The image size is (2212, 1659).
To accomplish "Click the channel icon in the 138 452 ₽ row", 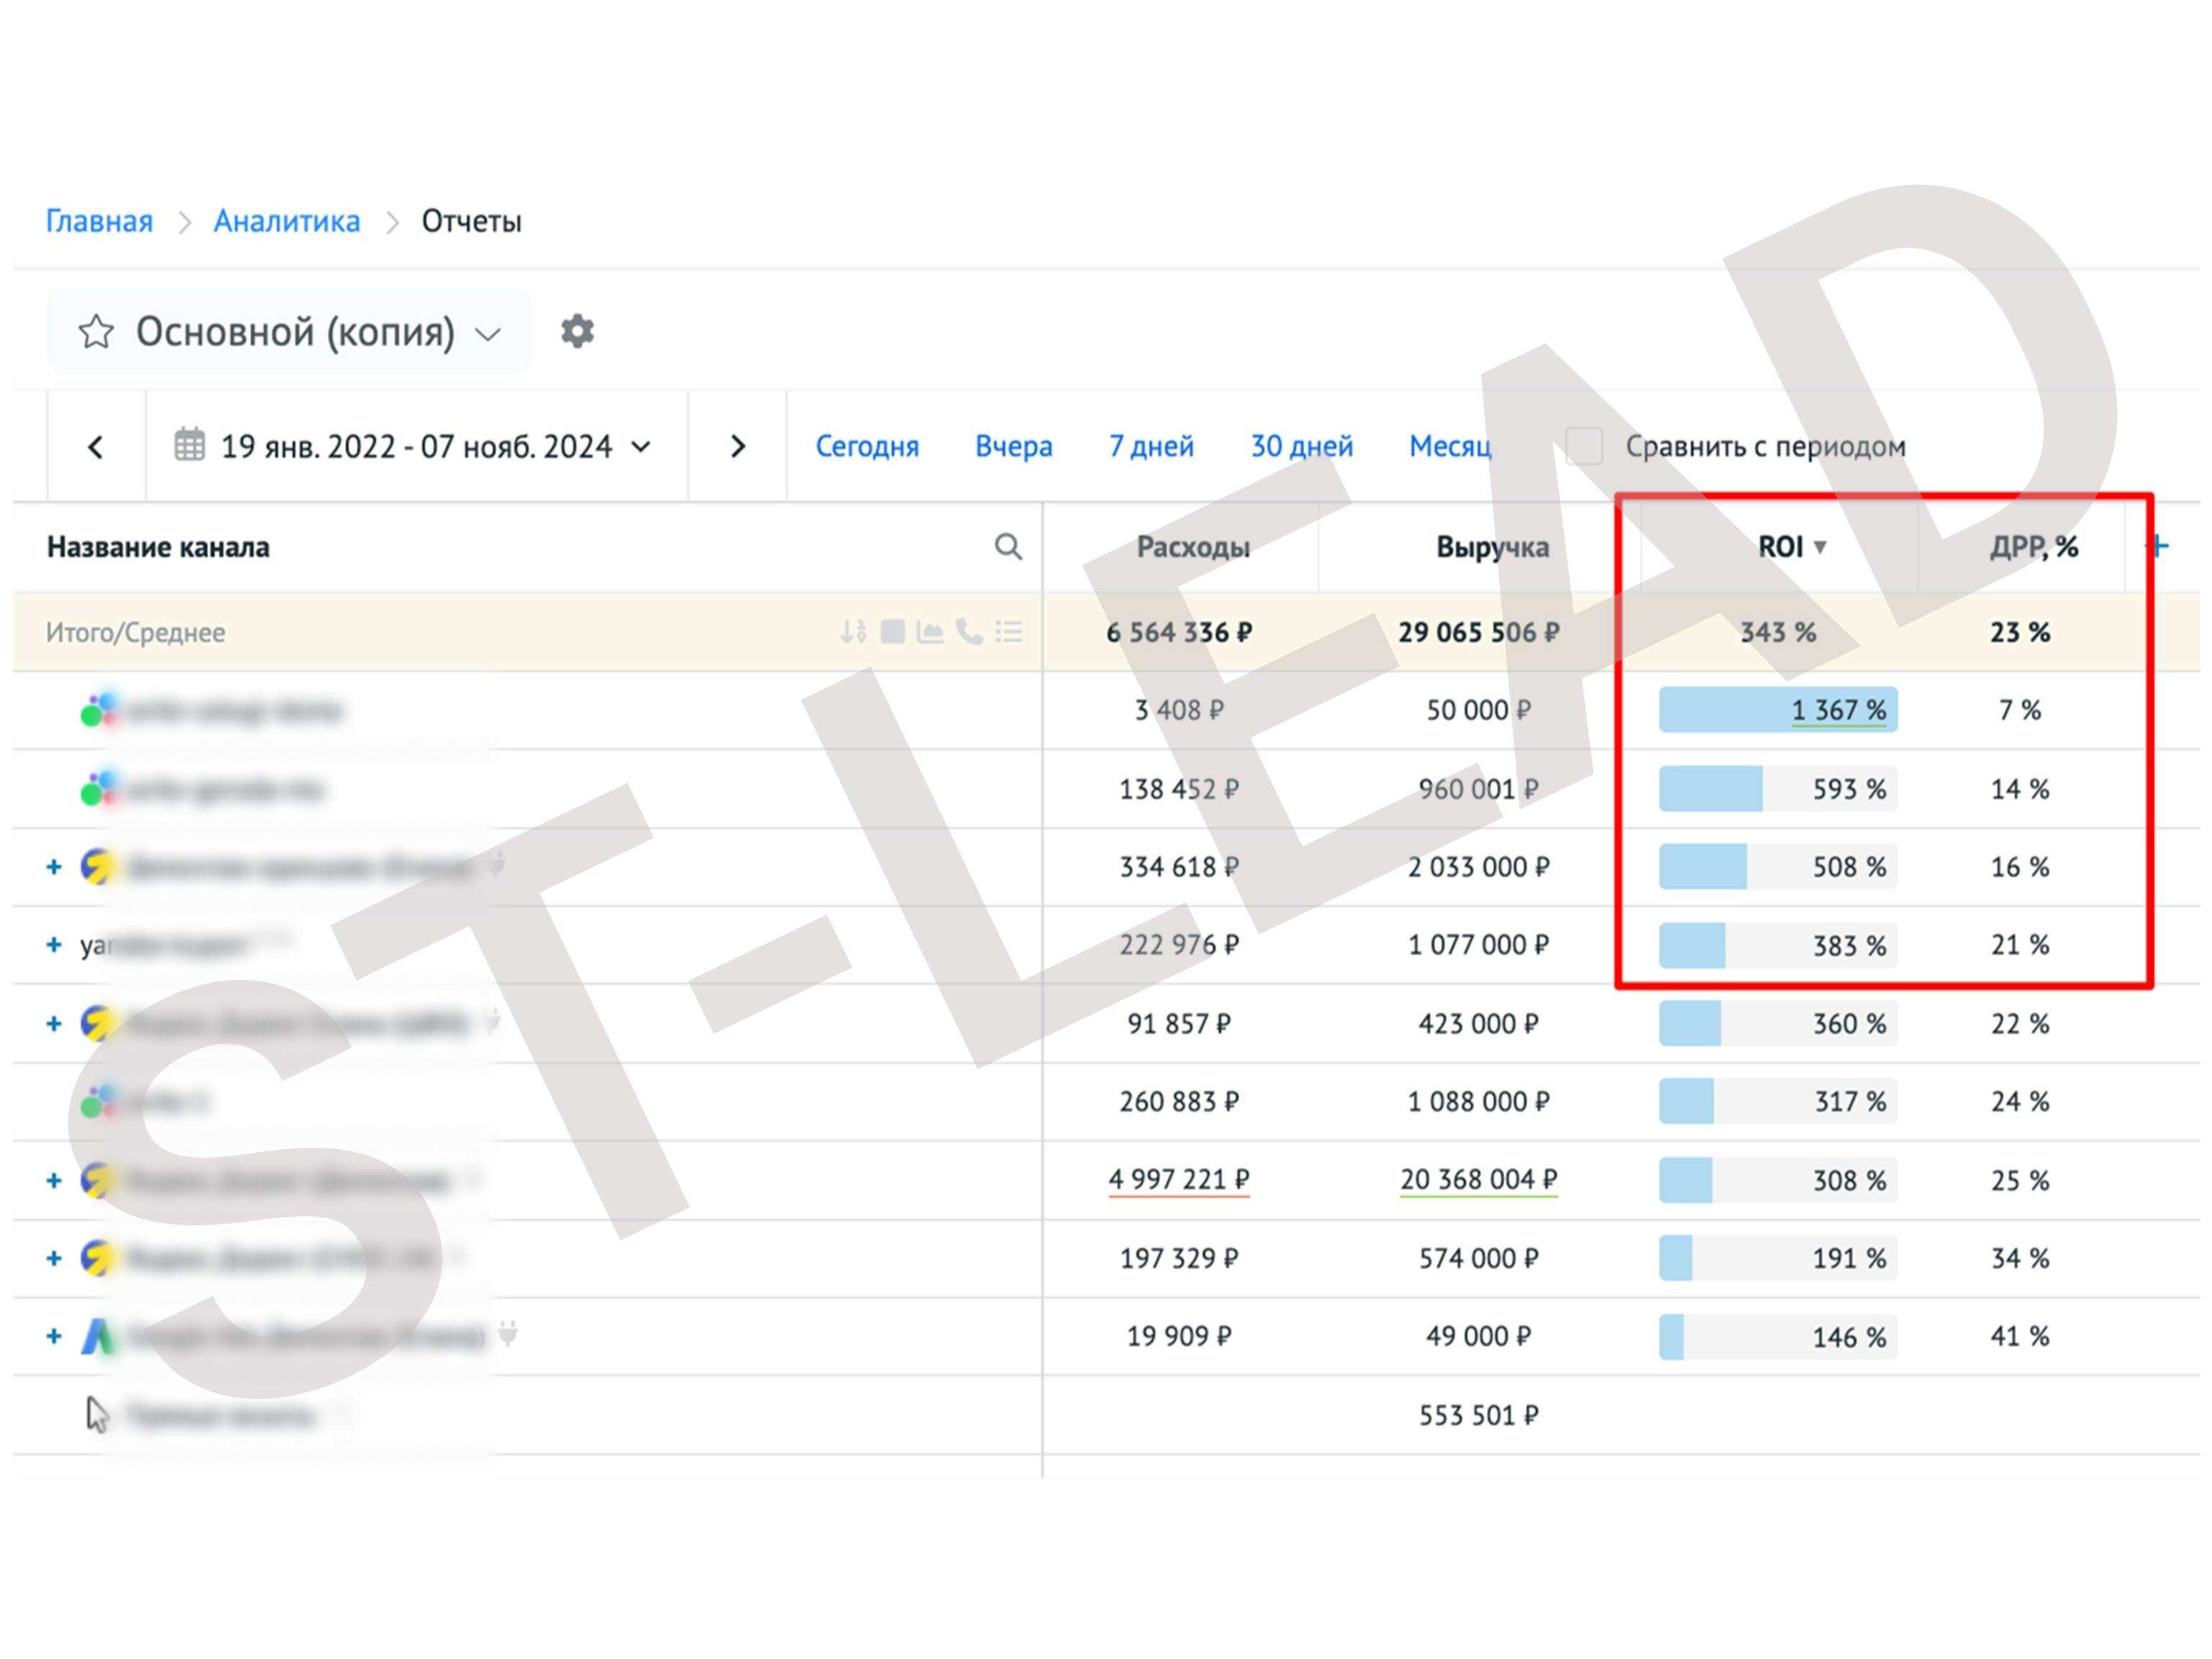I will coord(99,789).
